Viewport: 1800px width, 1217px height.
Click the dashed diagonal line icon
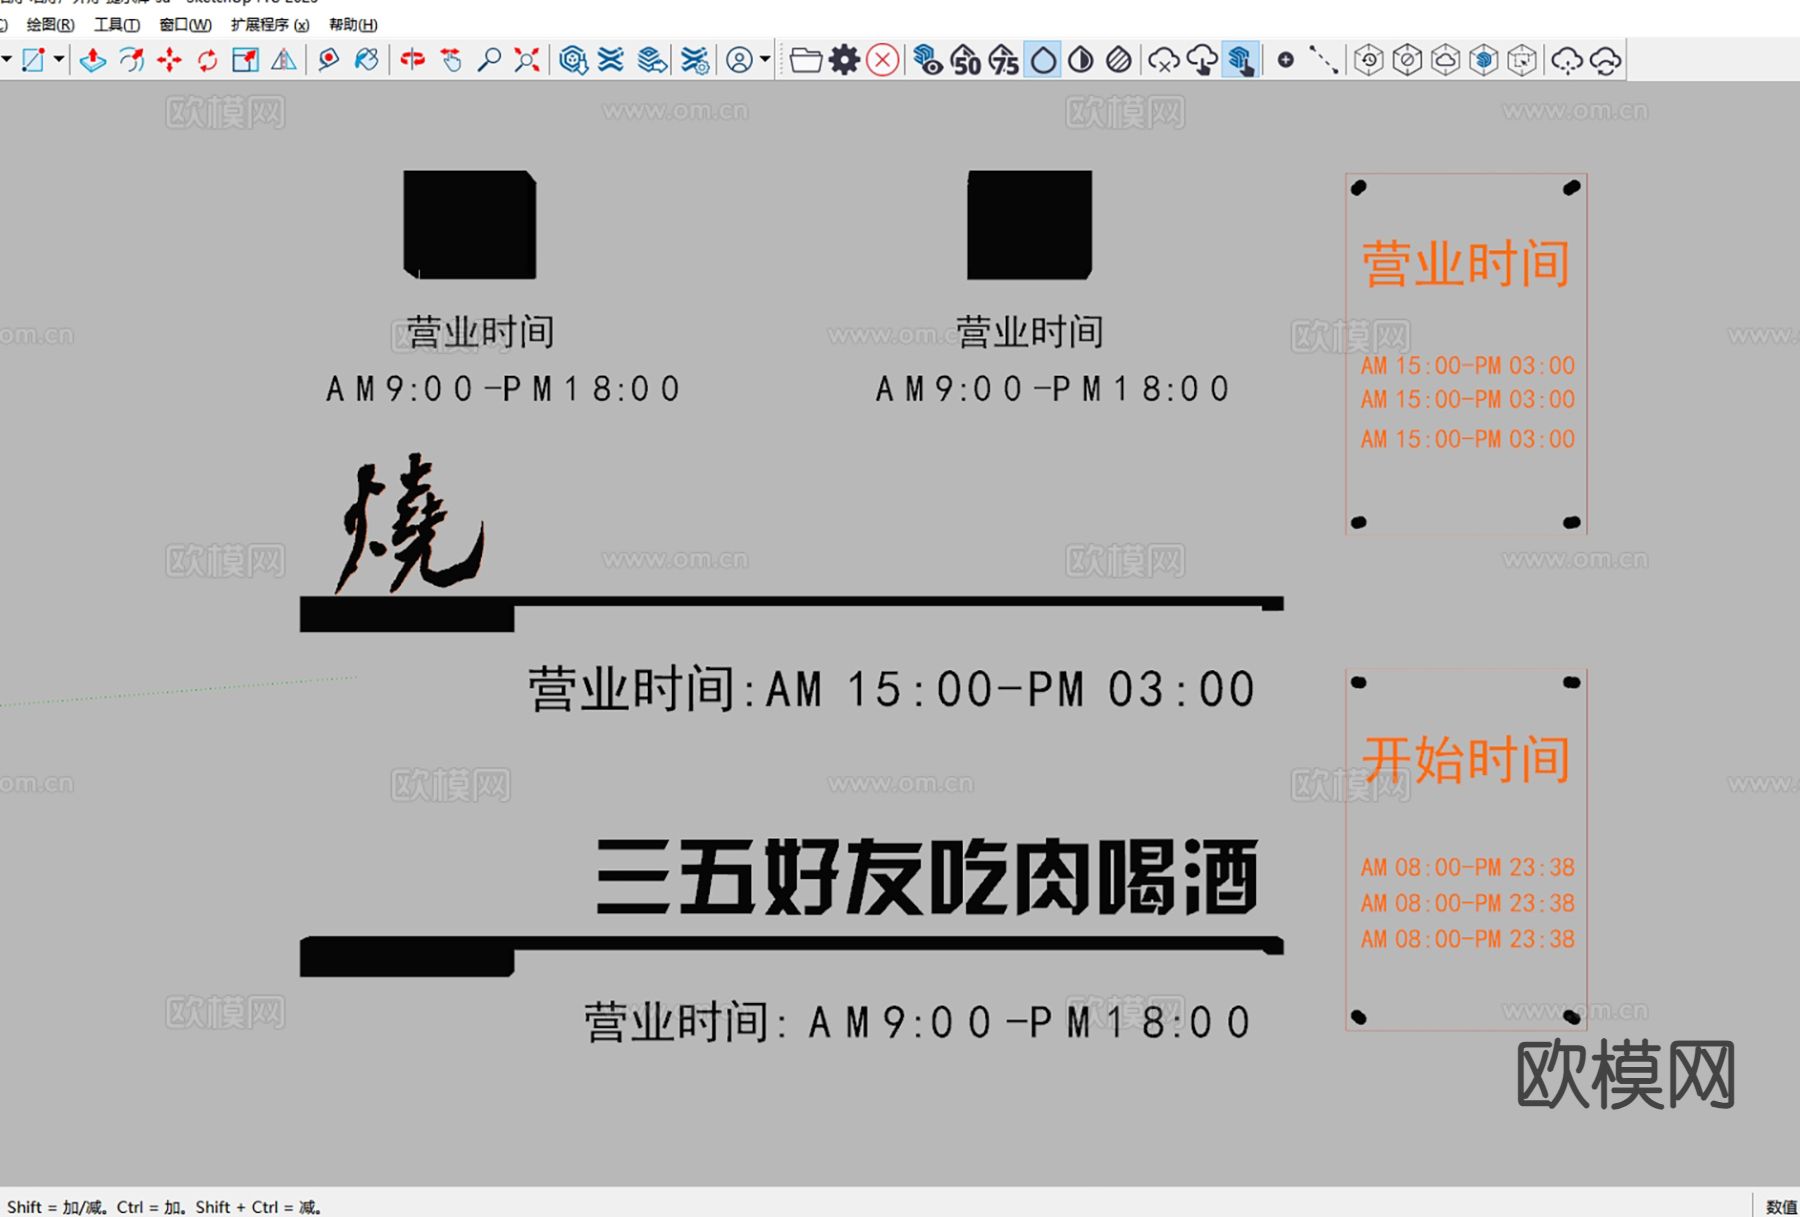click(1324, 60)
